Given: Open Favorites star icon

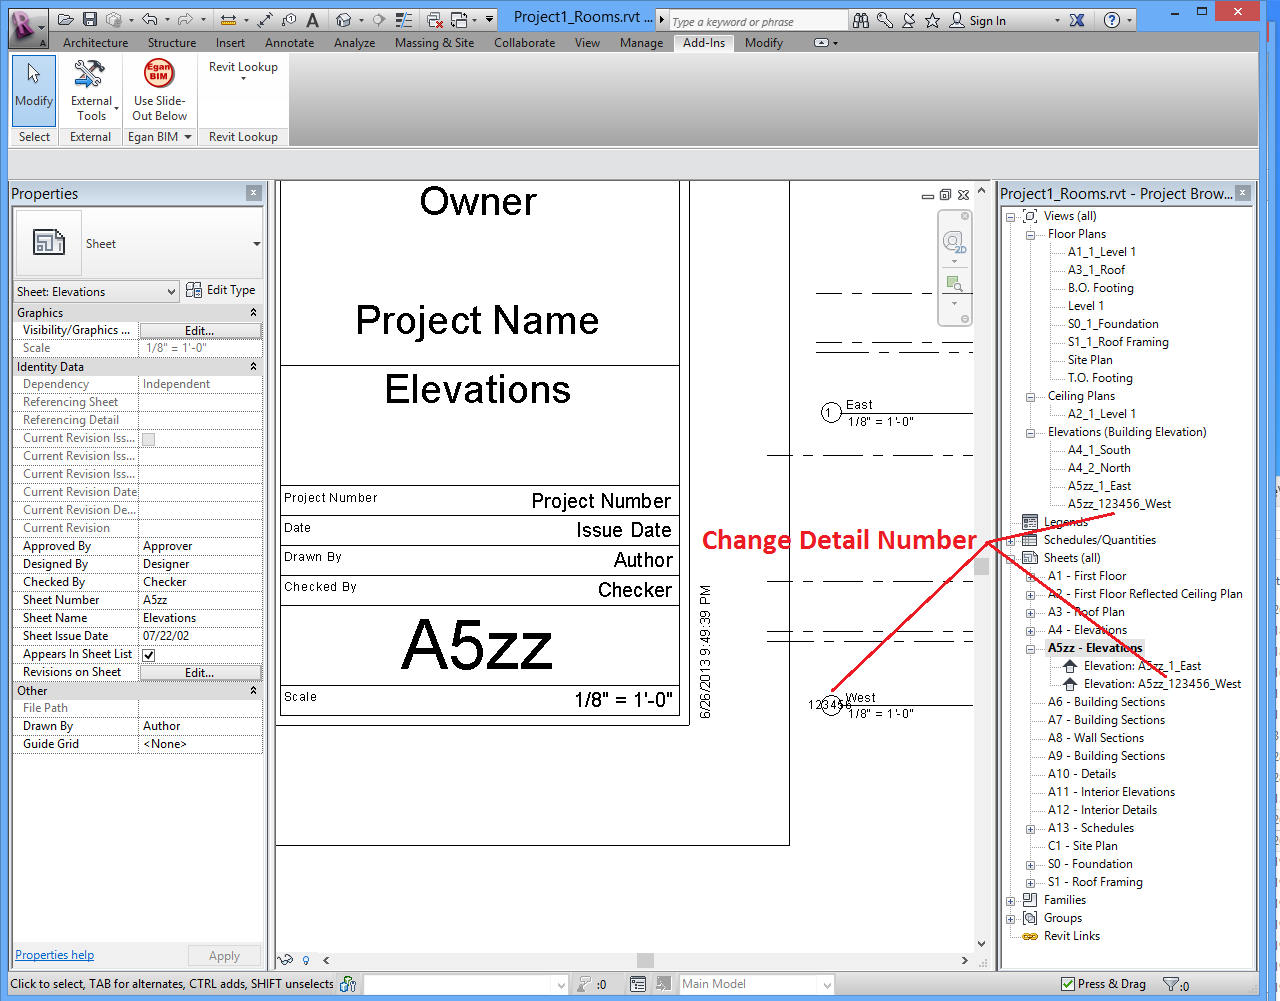Looking at the screenshot, I should pyautogui.click(x=933, y=20).
